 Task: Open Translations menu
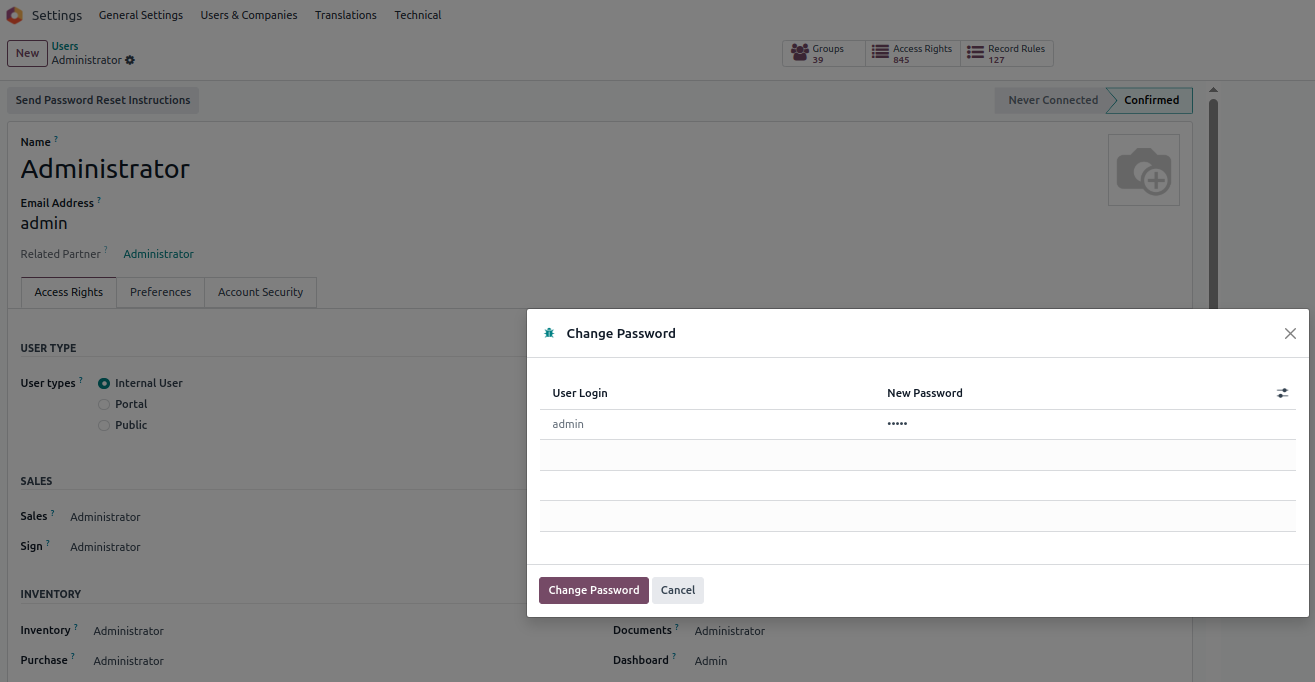click(x=346, y=15)
